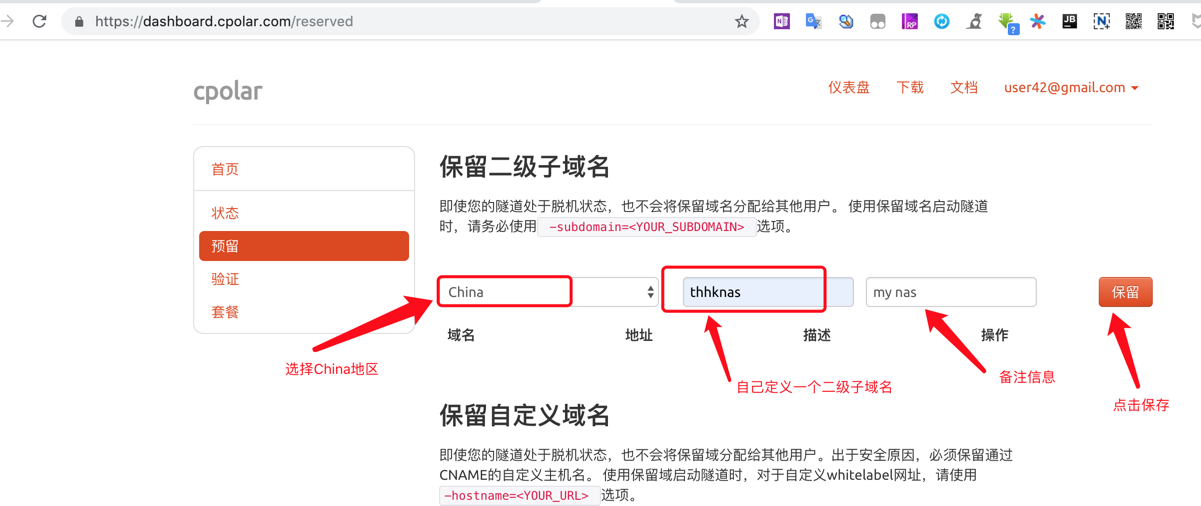1201x506 pixels.
Task: Open the 文档 documentation link
Action: tap(964, 88)
